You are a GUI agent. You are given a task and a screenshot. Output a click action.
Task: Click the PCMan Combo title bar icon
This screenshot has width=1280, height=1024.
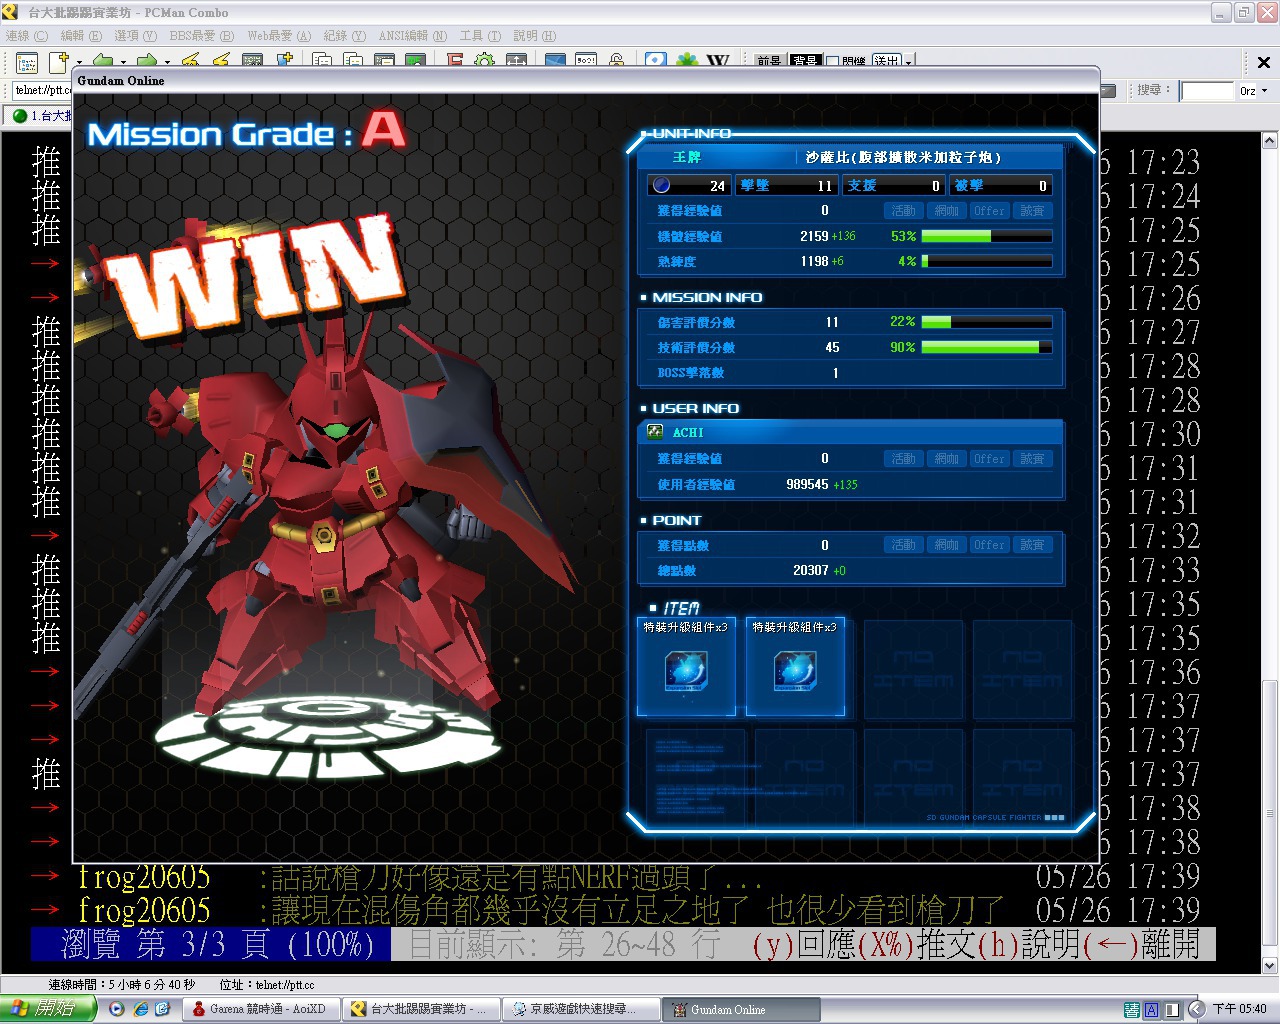(x=10, y=12)
